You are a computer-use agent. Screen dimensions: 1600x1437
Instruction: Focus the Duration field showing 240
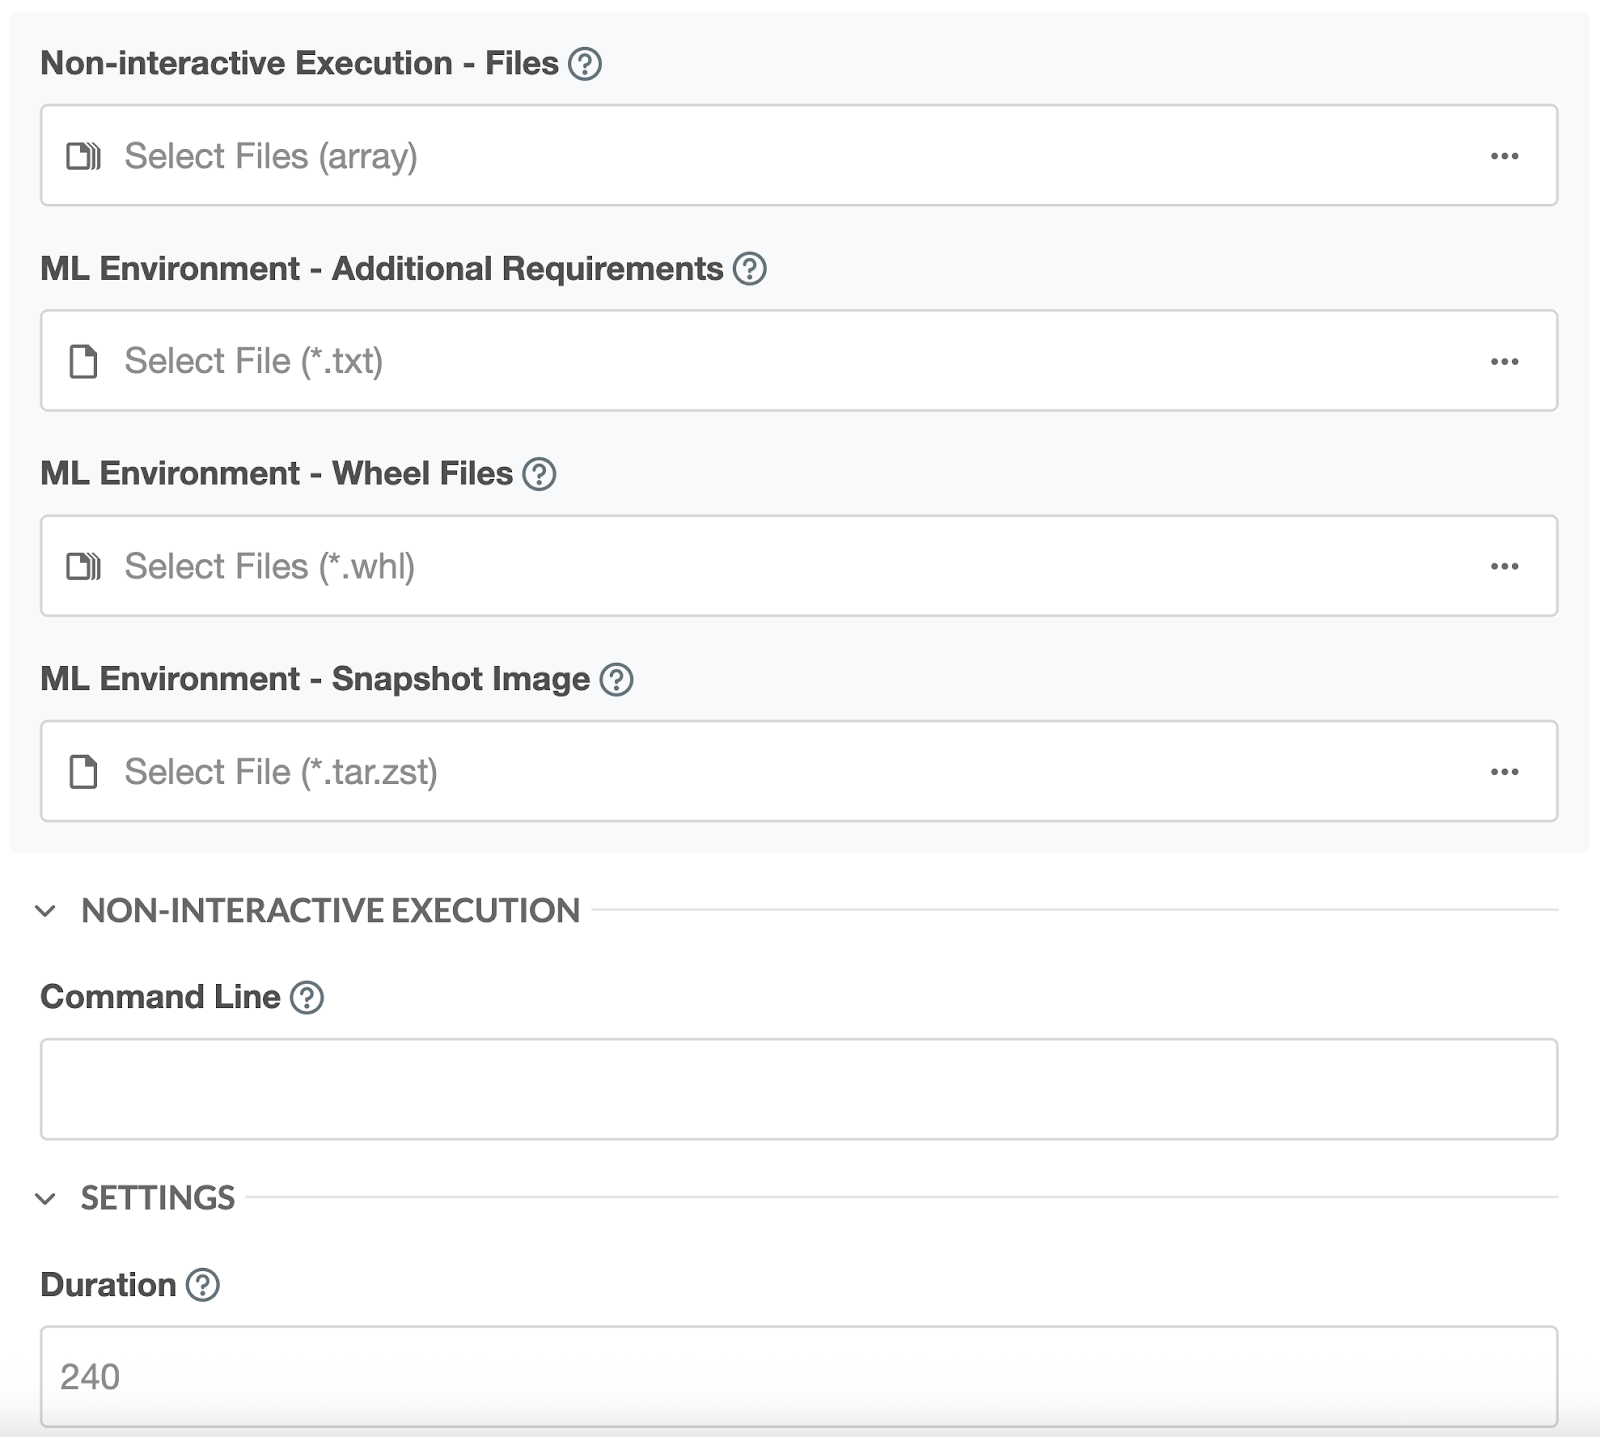(x=798, y=1377)
